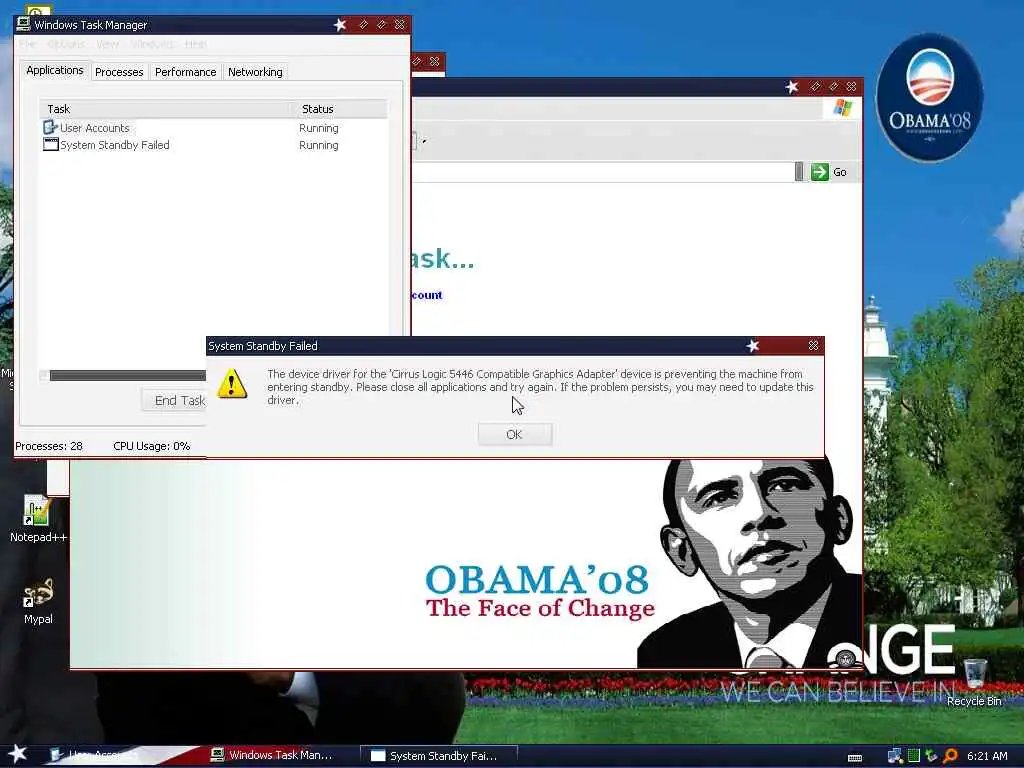This screenshot has width=1024, height=768.
Task: Open the File menu in Task Manager
Action: tap(27, 44)
